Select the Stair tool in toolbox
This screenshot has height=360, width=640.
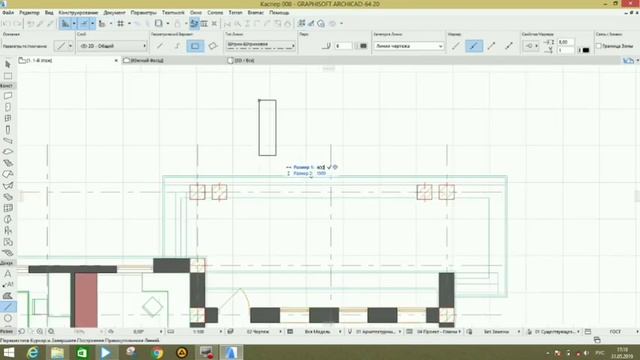tap(8, 163)
